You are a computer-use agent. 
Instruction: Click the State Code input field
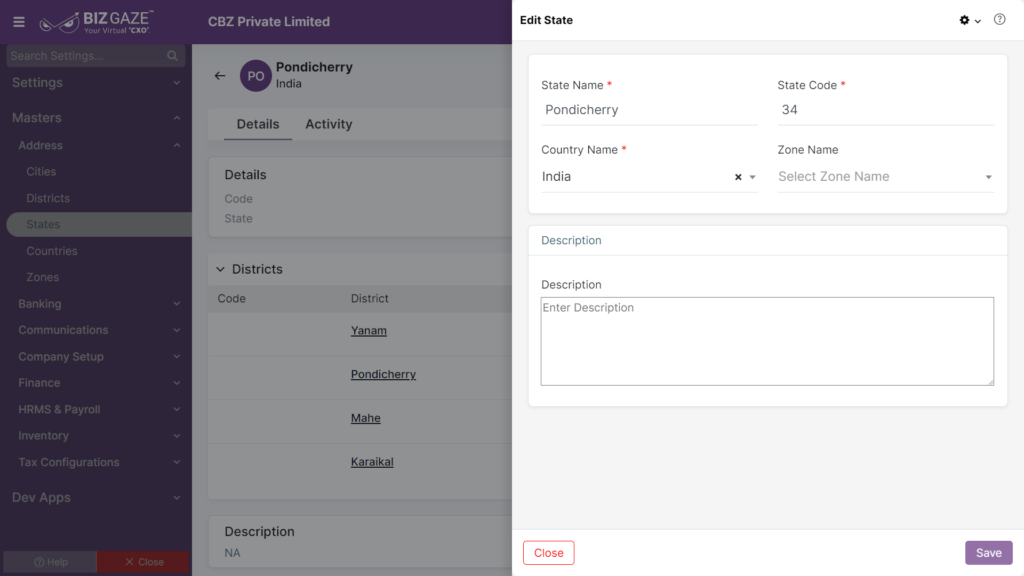click(x=886, y=110)
